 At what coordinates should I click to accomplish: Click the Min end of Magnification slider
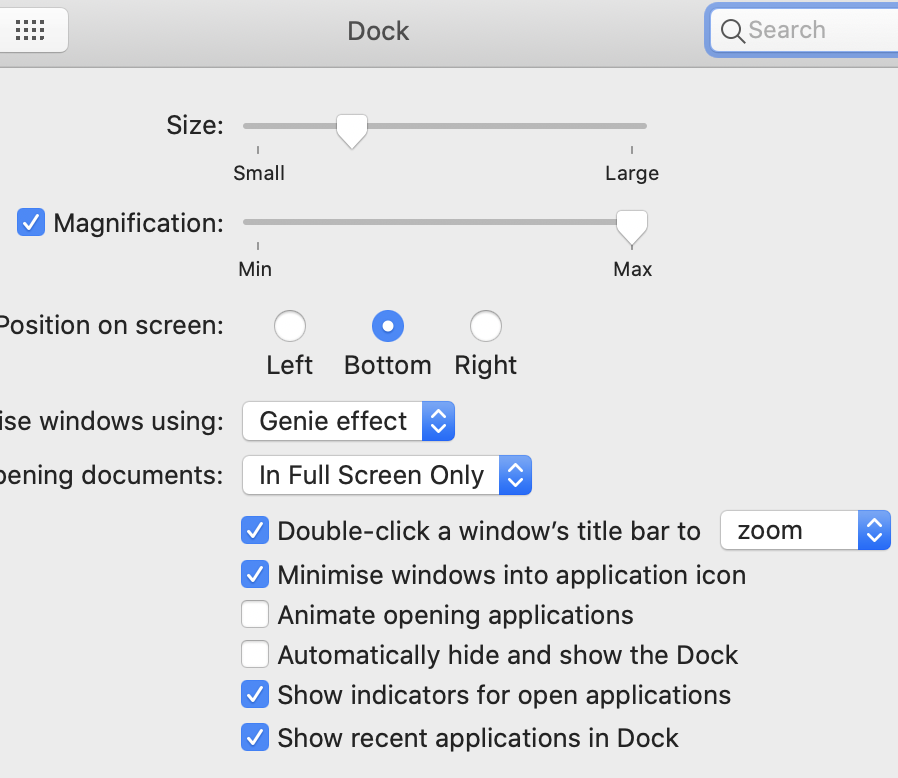tap(258, 223)
